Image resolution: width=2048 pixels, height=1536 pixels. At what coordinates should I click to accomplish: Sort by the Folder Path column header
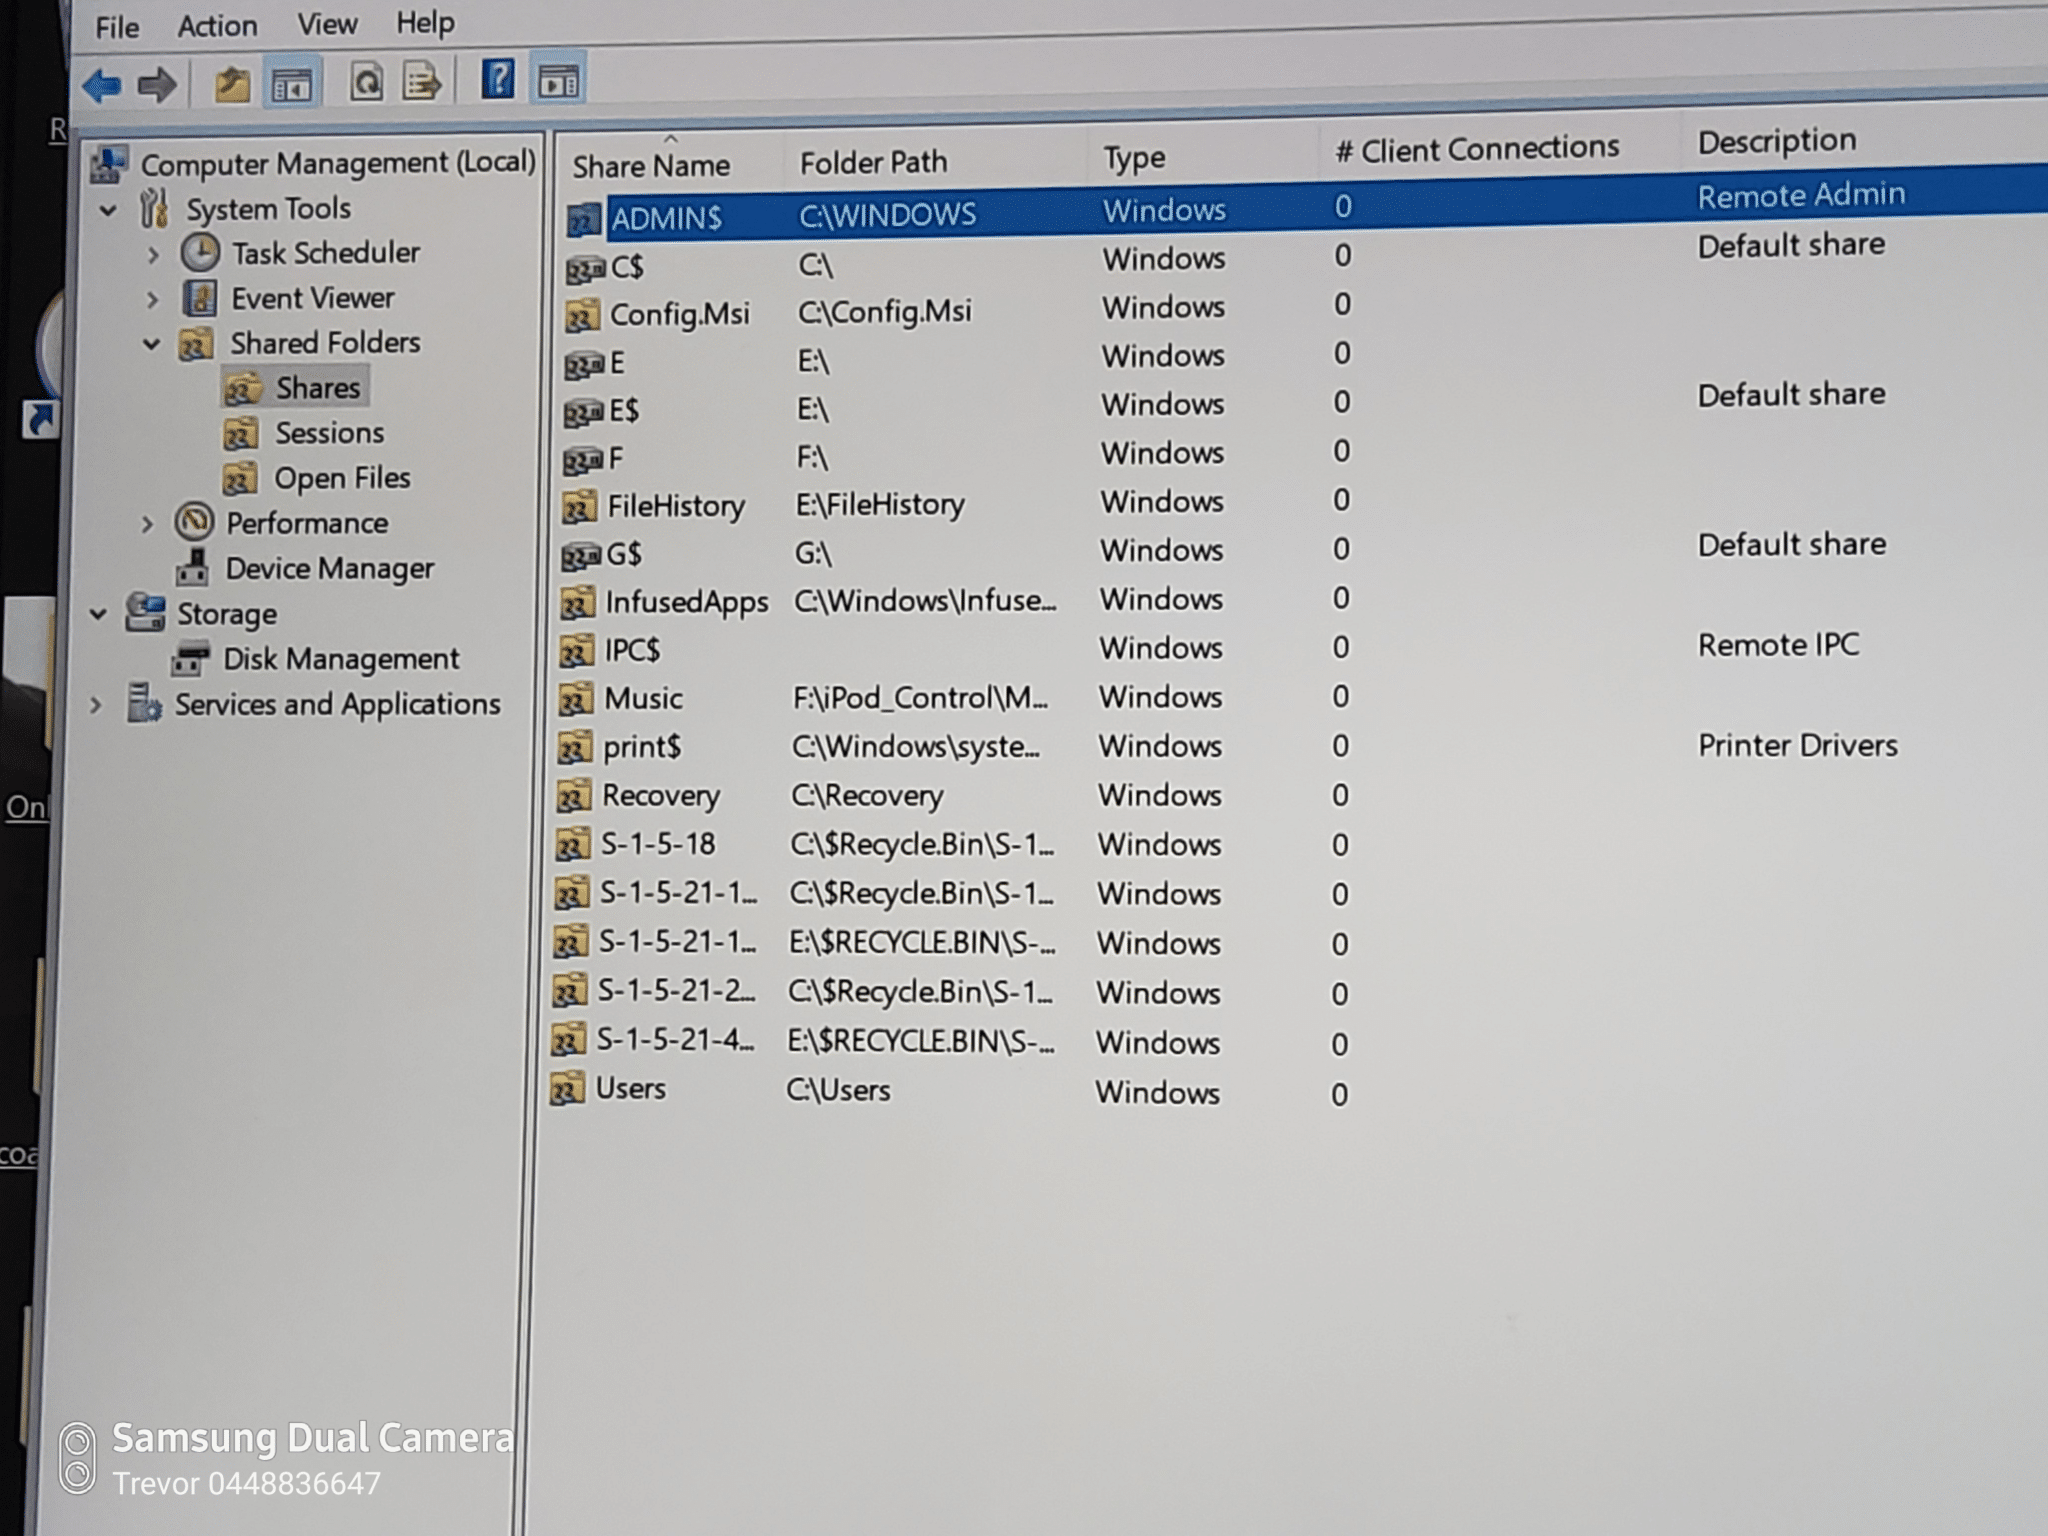point(873,162)
